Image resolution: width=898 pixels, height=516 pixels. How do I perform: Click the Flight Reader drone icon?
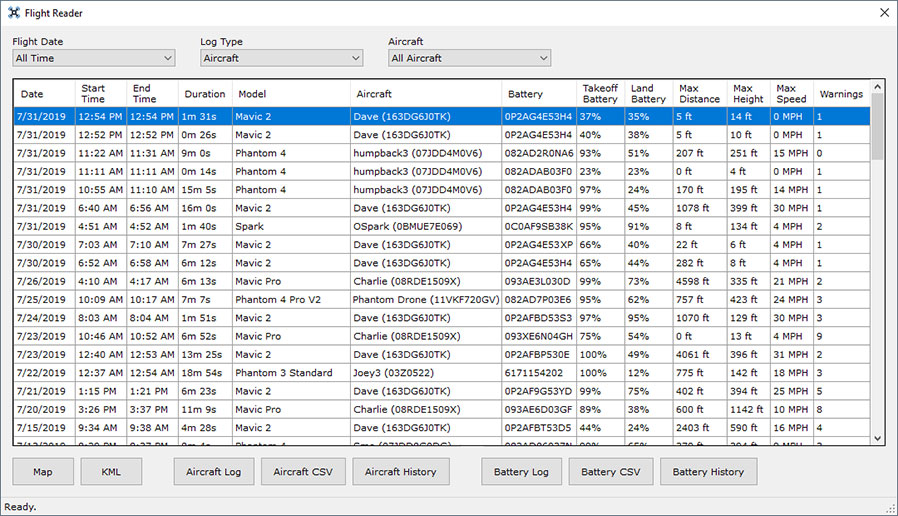14,13
